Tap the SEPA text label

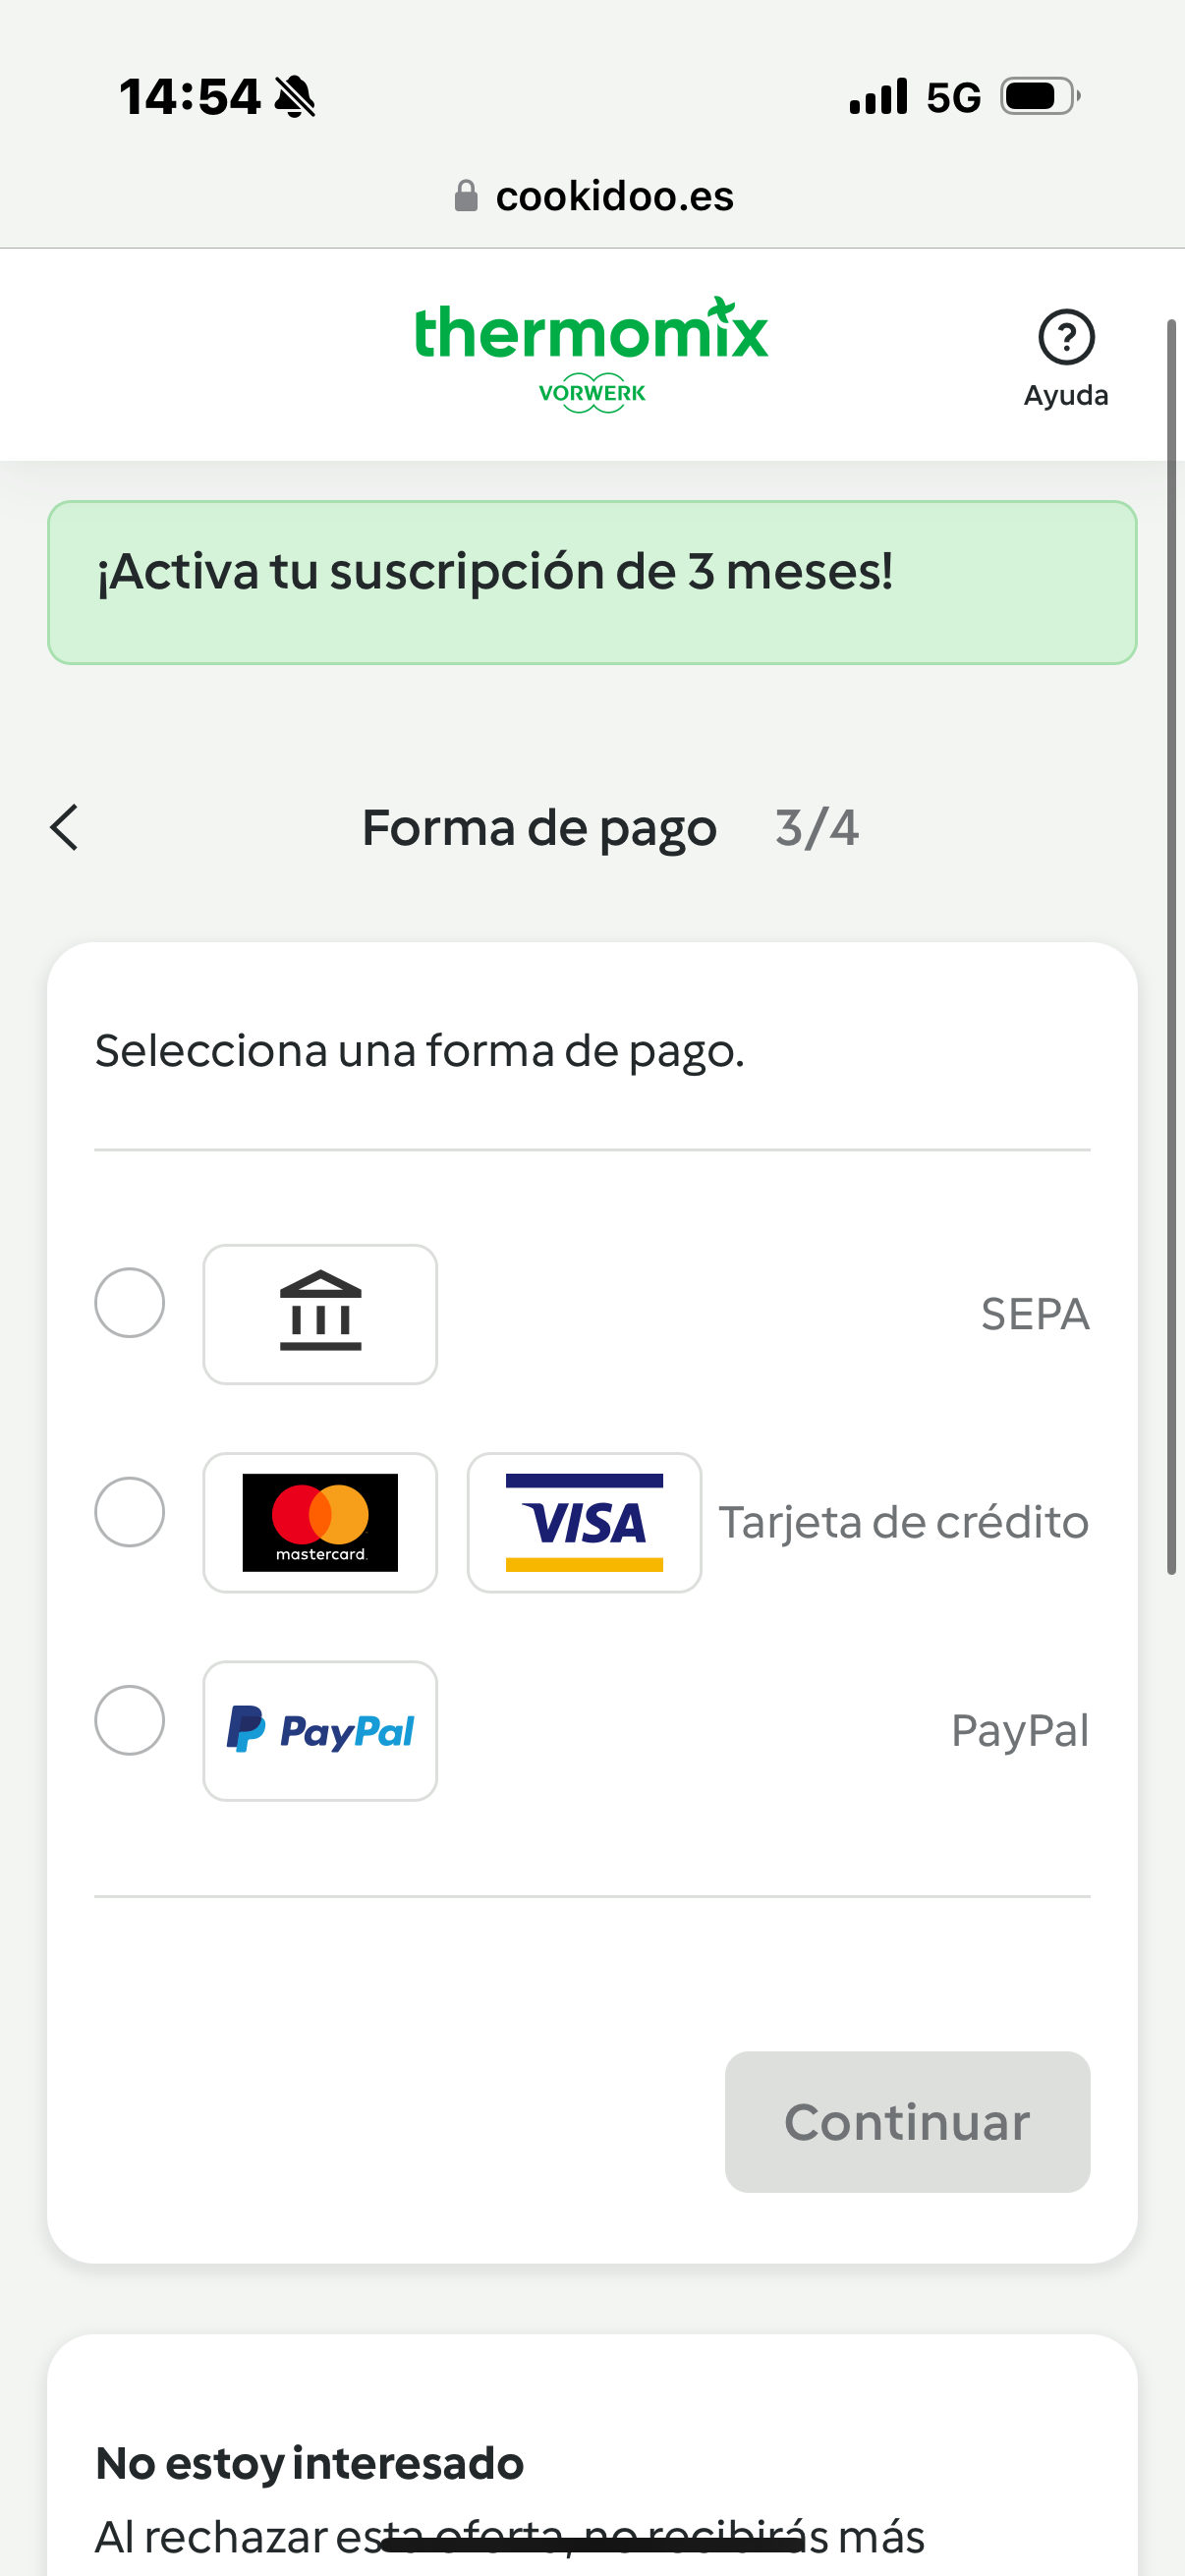point(1034,1313)
